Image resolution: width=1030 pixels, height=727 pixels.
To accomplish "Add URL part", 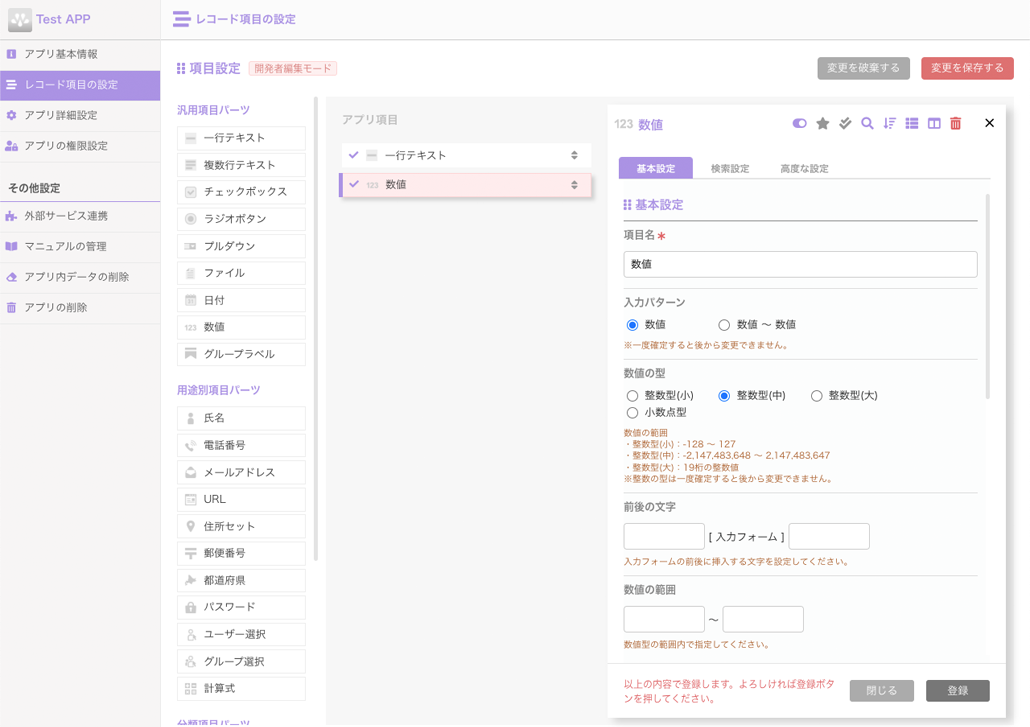I will click(x=241, y=499).
